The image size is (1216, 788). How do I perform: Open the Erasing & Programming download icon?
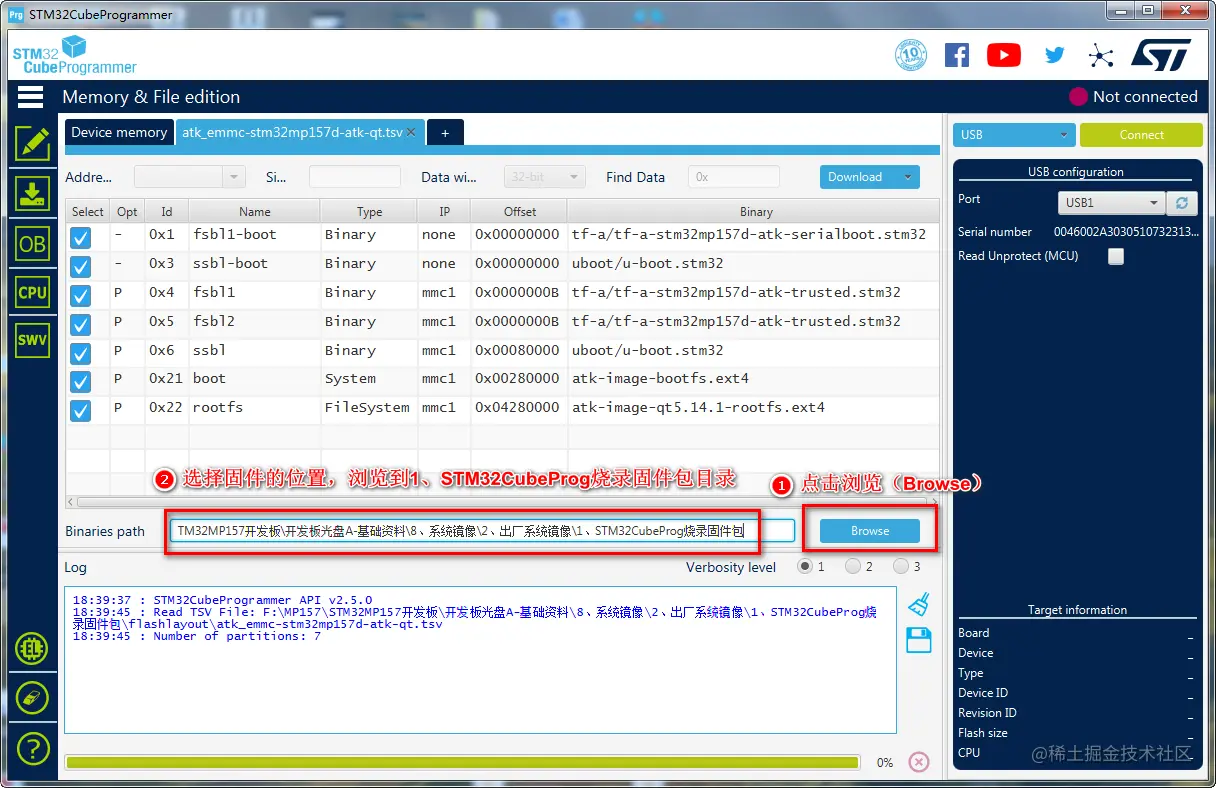coord(32,193)
